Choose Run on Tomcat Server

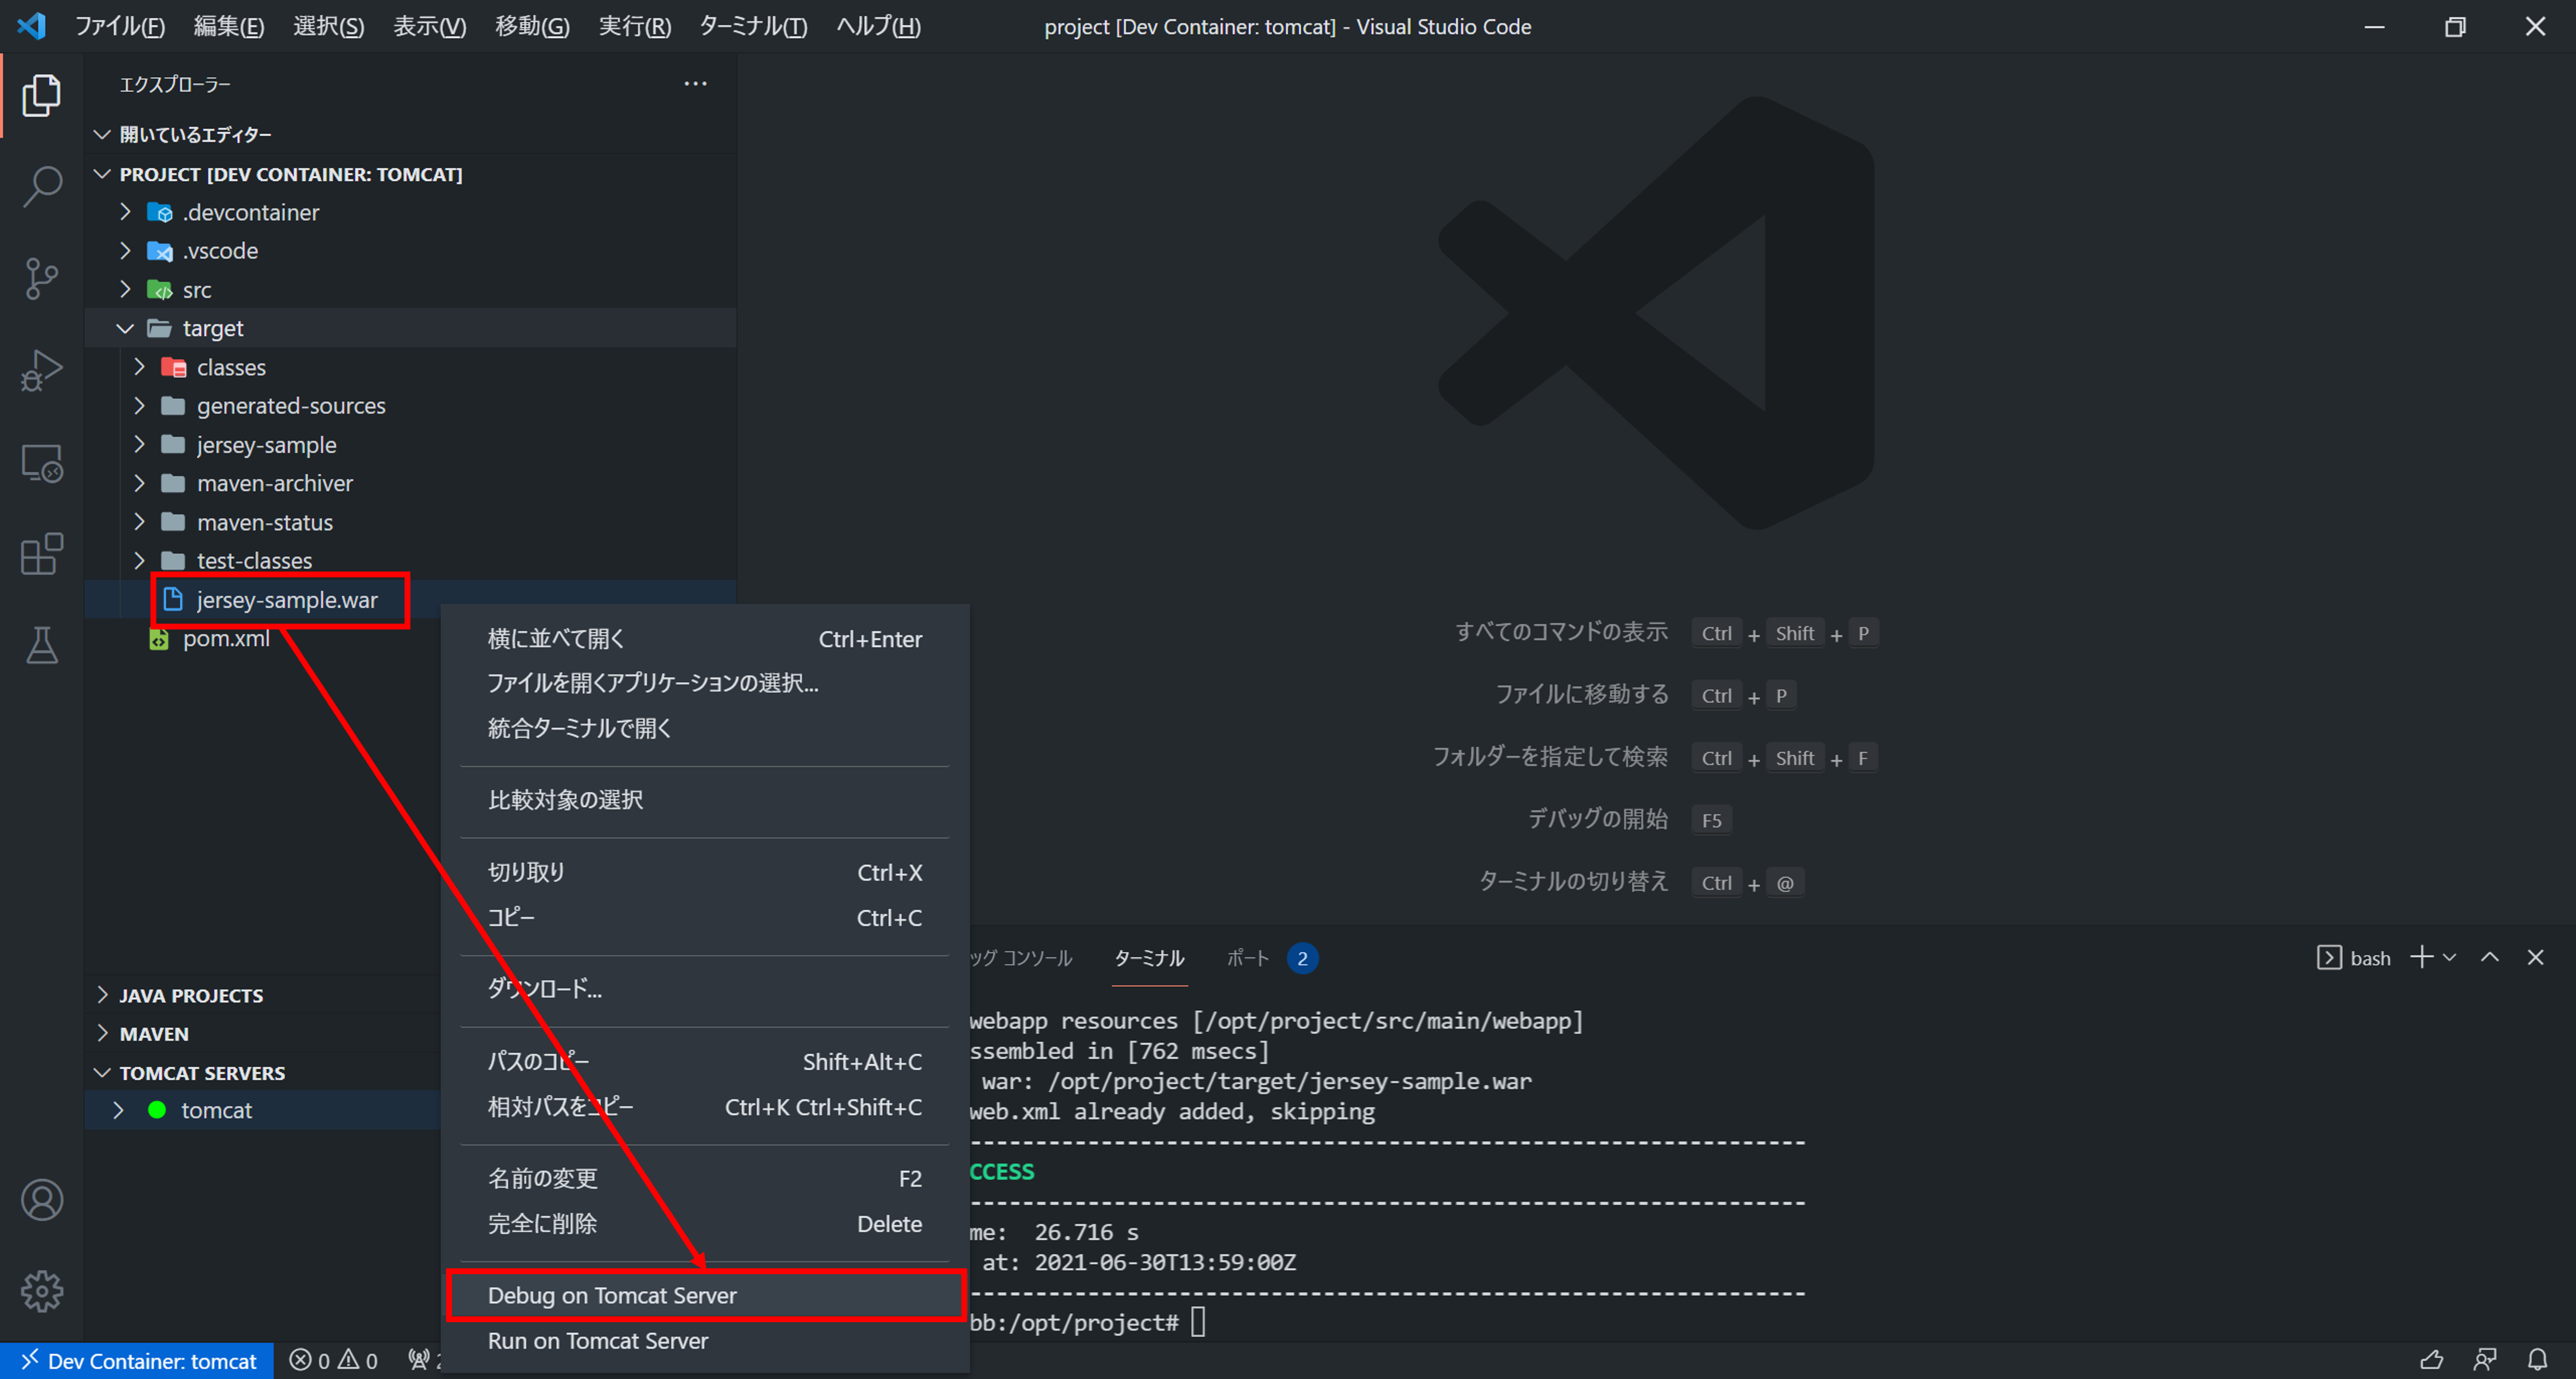pyautogui.click(x=598, y=1340)
